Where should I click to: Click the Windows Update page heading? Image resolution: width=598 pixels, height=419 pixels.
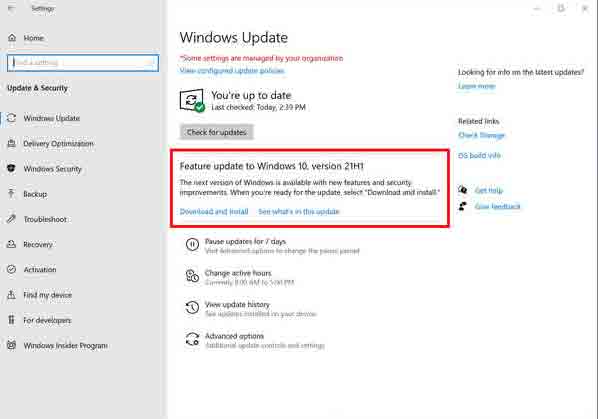click(233, 38)
